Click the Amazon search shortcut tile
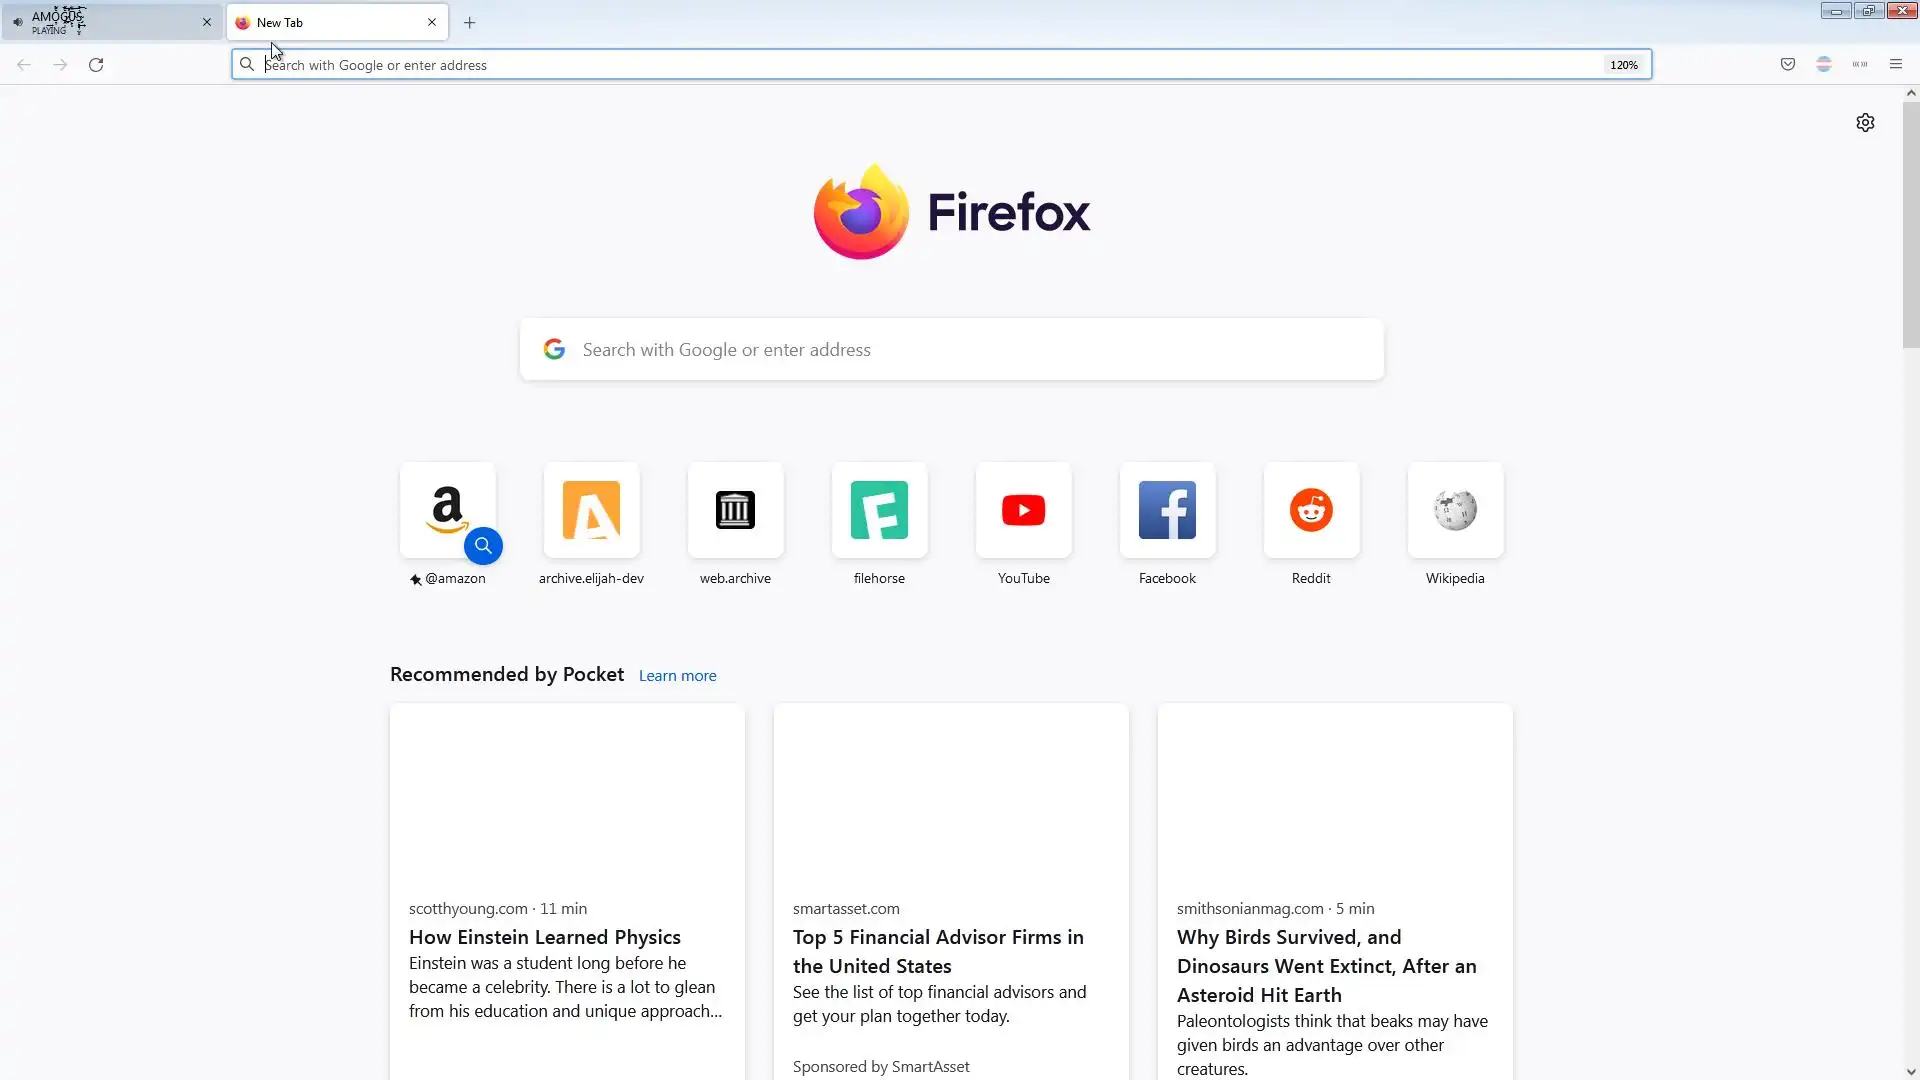1920x1080 pixels. click(447, 511)
